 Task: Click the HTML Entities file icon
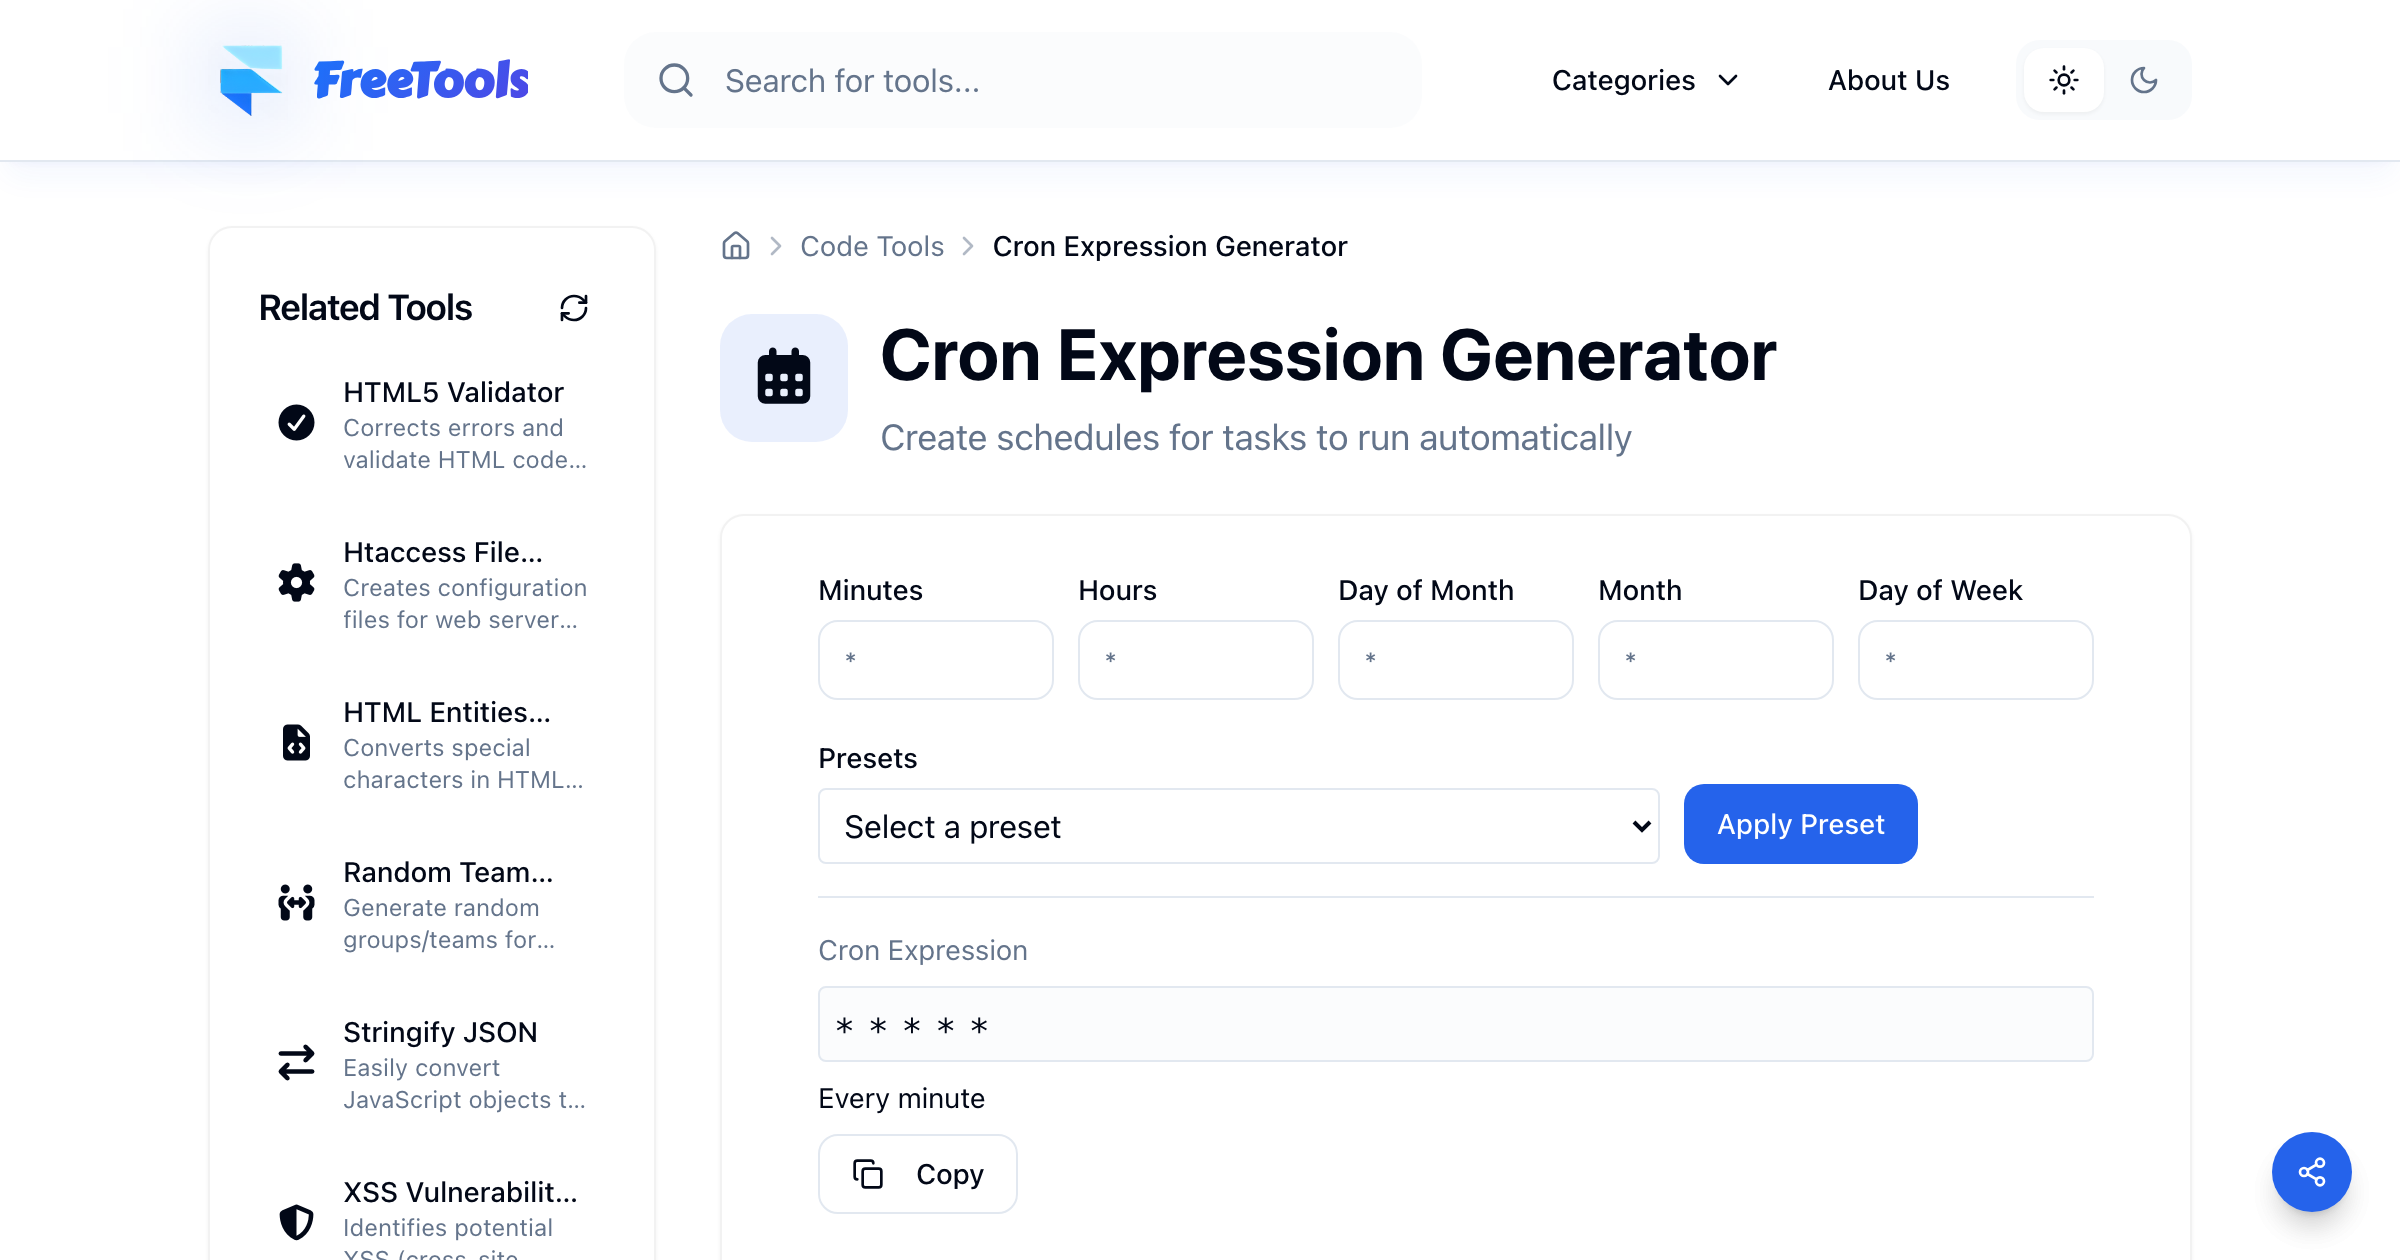tap(296, 742)
